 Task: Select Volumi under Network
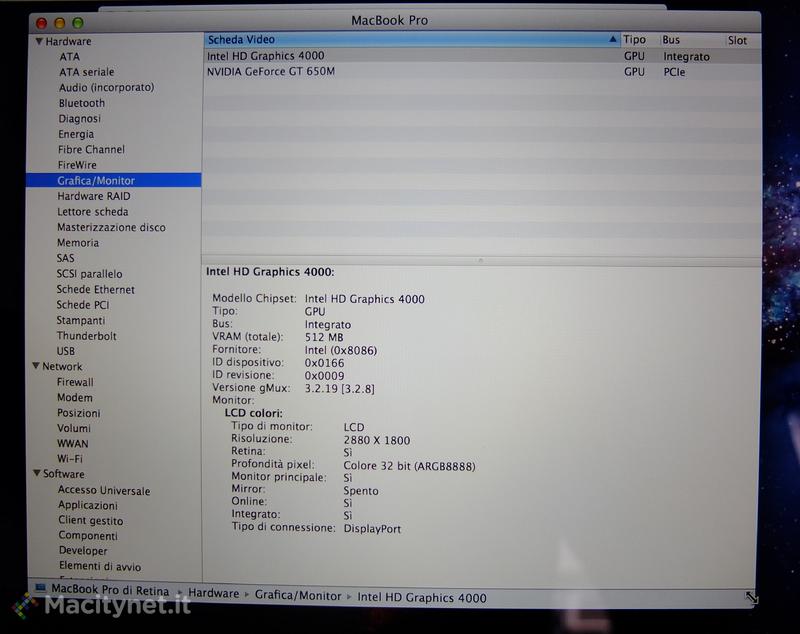[x=73, y=428]
